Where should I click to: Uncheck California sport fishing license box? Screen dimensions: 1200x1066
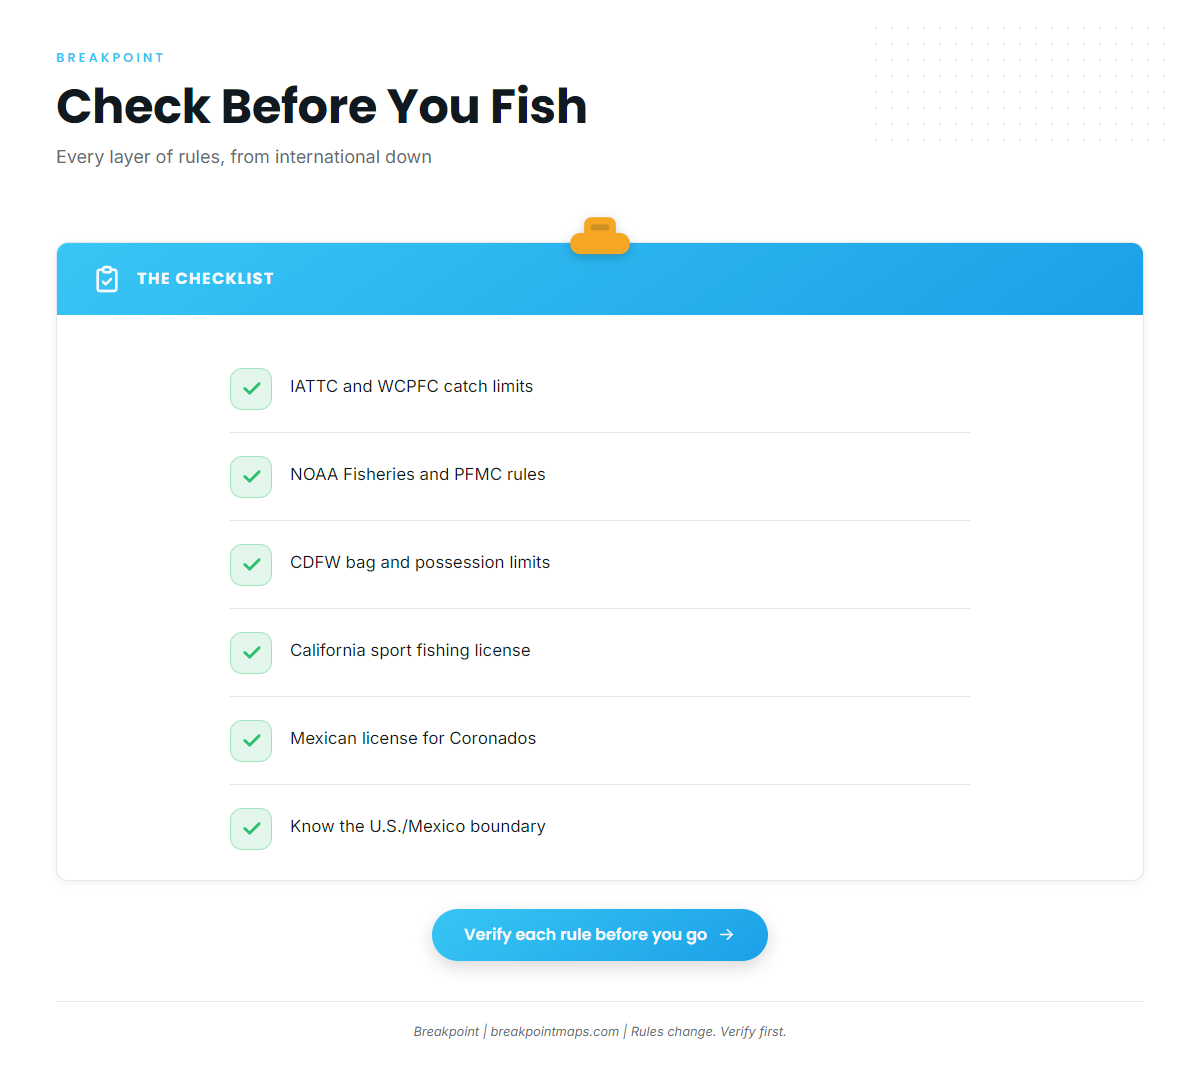(251, 653)
